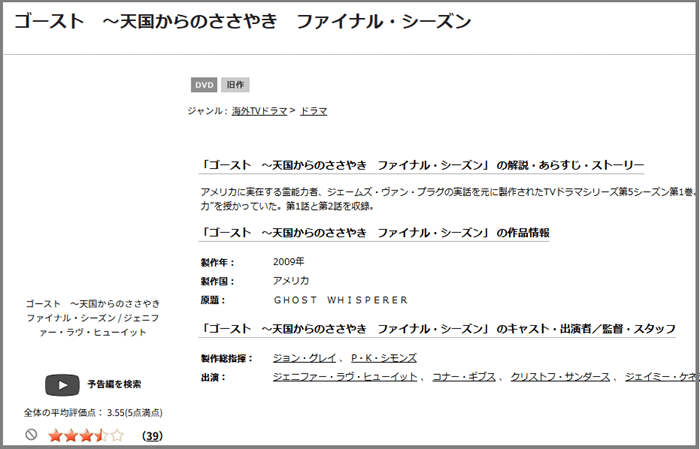Viewport: 700px width, 449px height.
Task: Open cast link ジェニファー・ラヴ・ヒューイット
Action: [345, 377]
